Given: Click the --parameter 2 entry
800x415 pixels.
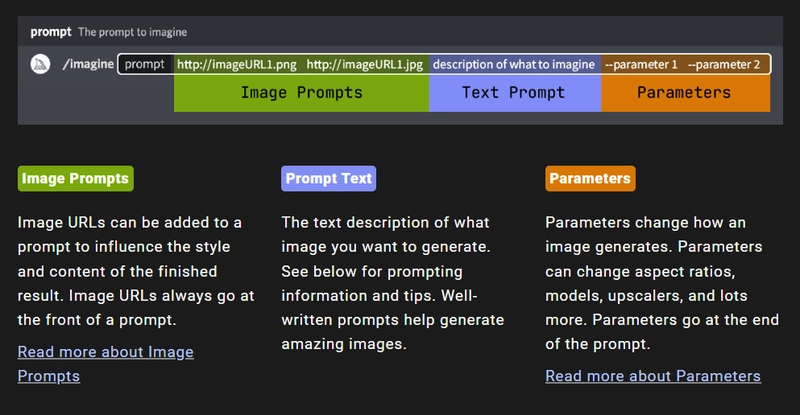Looking at the screenshot, I should click(x=724, y=65).
